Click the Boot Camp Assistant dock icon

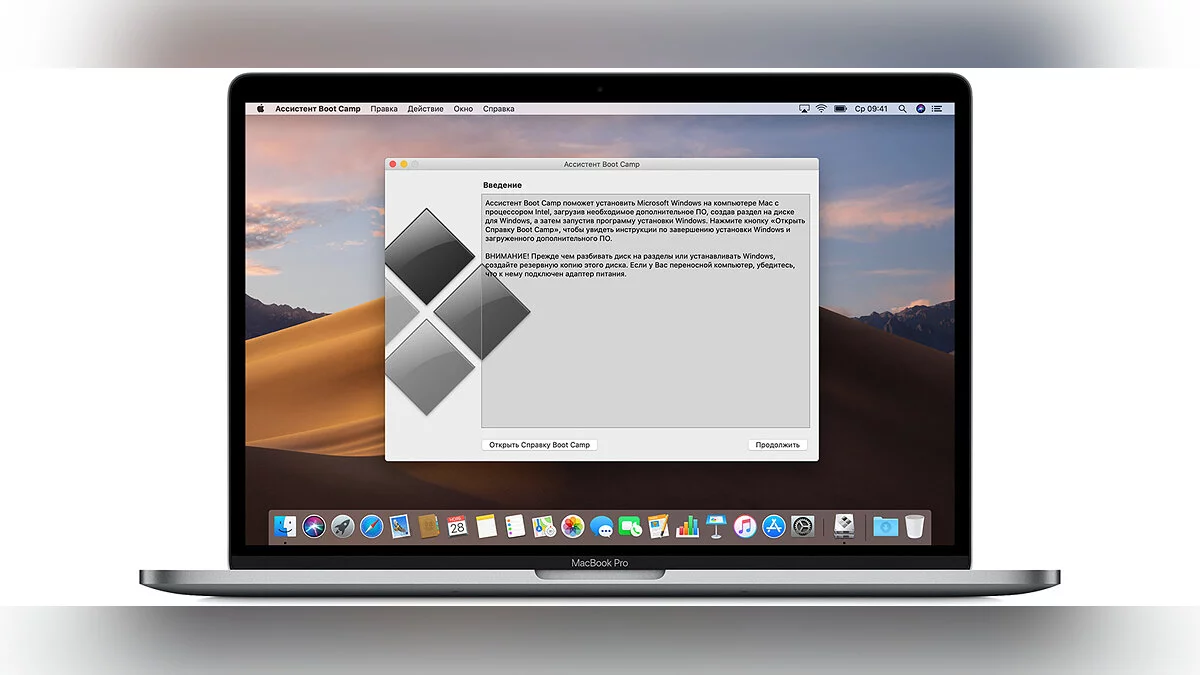pos(843,525)
